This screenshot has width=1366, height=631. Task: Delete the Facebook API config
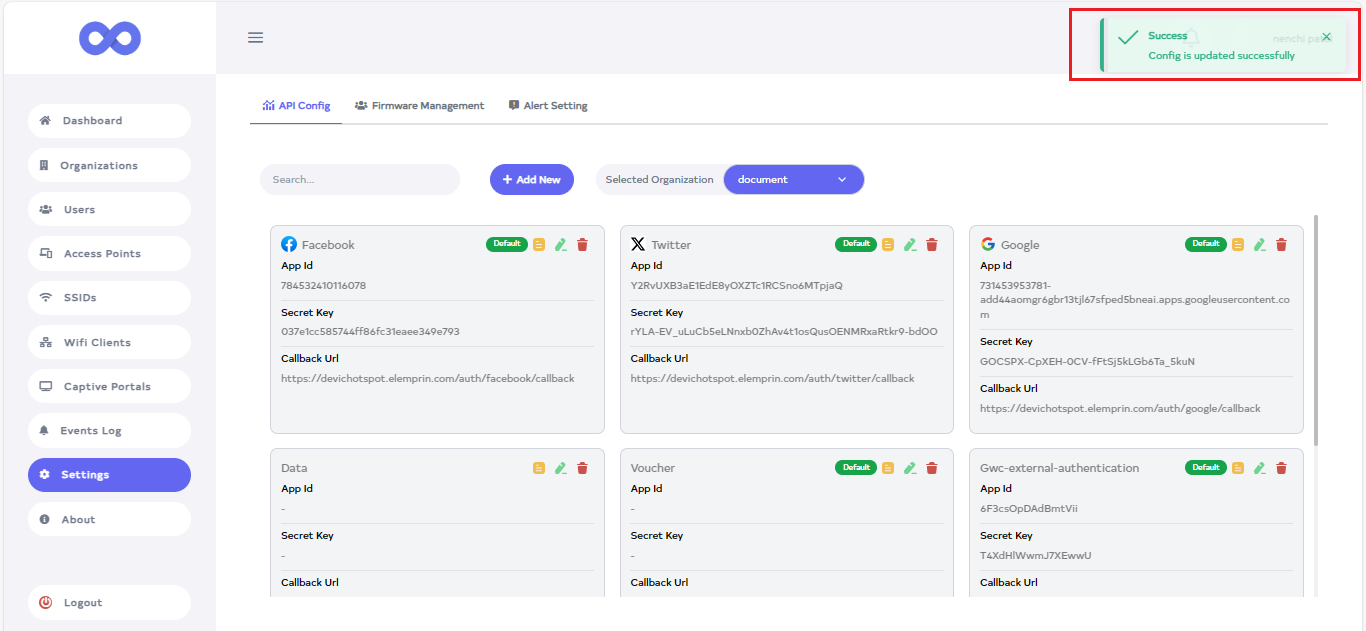tap(583, 244)
